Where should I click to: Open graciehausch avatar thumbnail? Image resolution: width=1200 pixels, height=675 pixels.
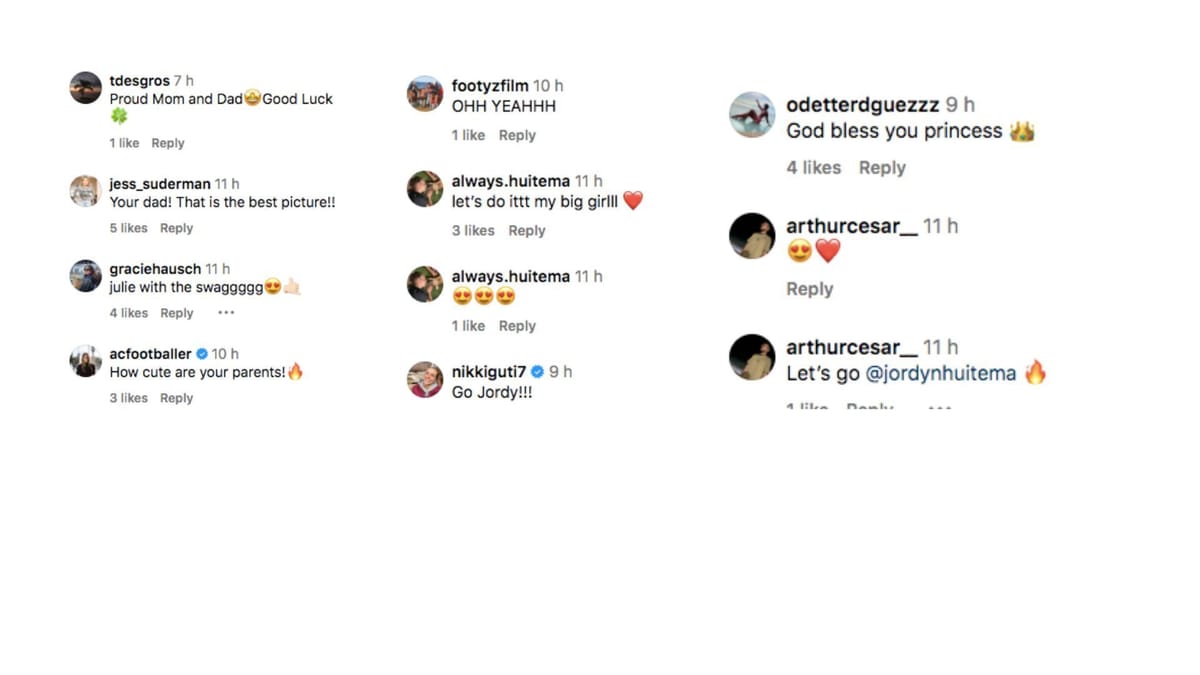tap(86, 276)
